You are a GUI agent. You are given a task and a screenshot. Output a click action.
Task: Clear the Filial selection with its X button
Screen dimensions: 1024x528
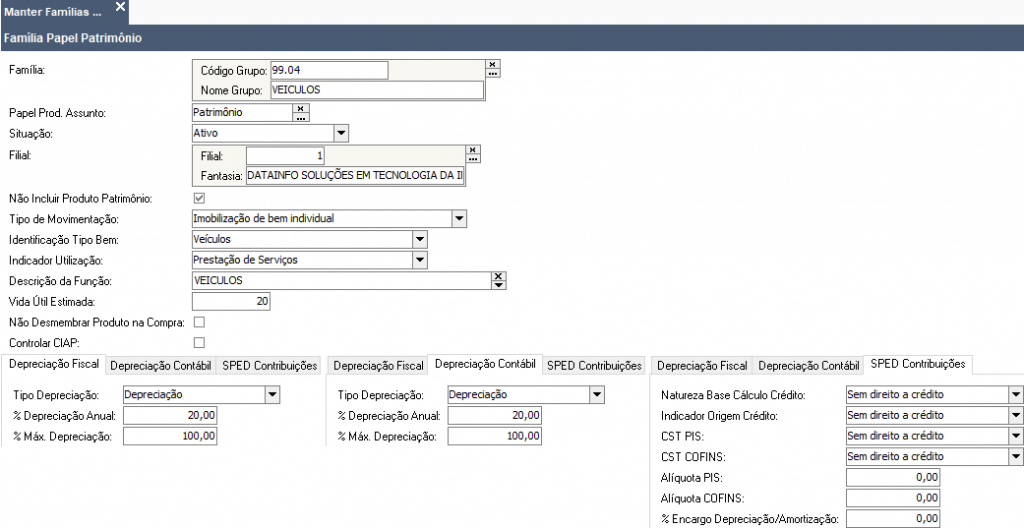tap(473, 150)
